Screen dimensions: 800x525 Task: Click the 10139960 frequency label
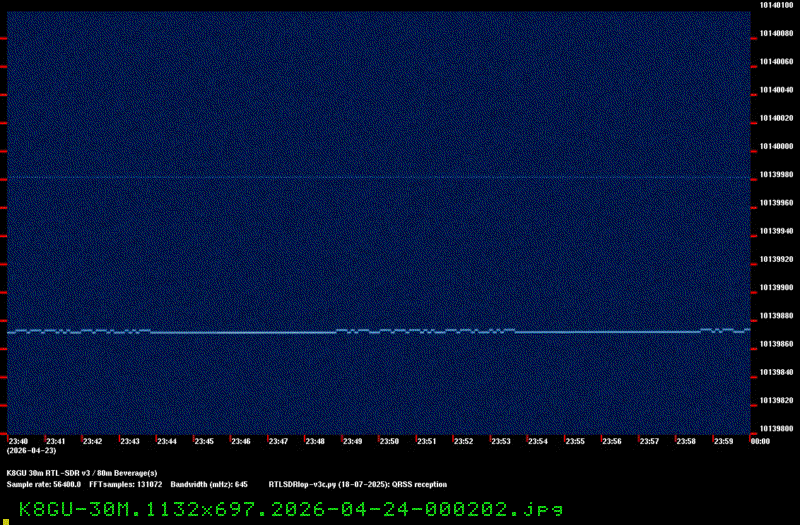coord(777,203)
